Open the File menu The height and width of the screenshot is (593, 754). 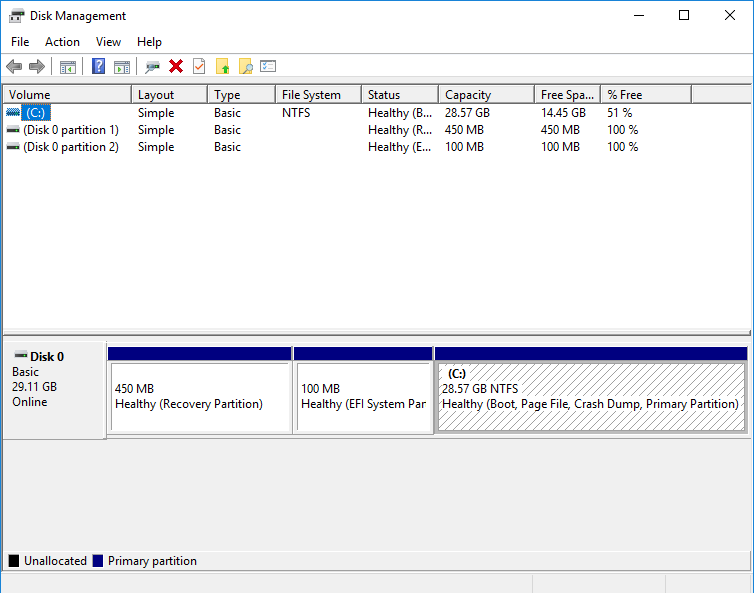coord(20,42)
